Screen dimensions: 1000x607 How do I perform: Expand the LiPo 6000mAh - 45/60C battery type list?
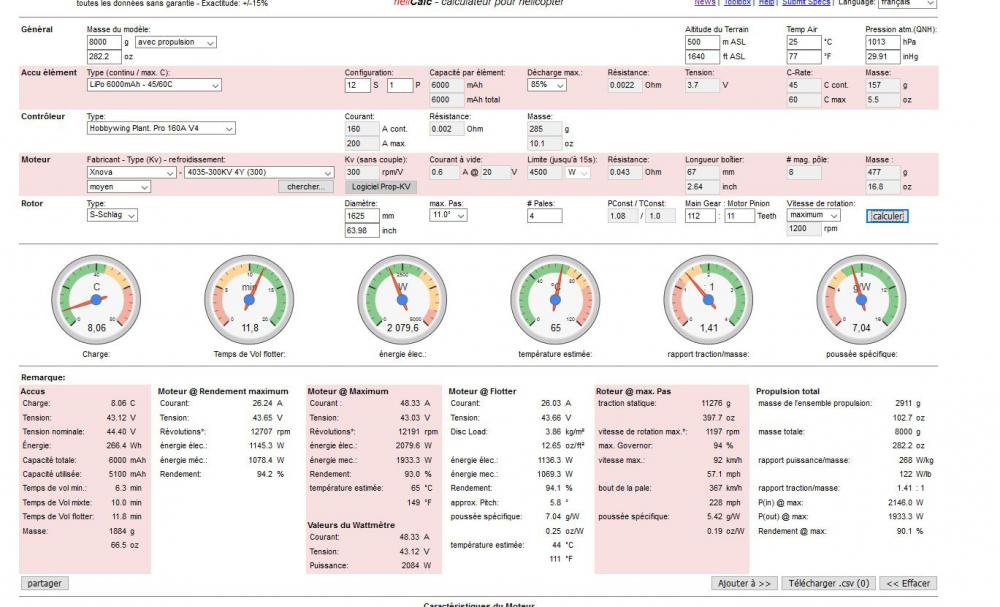(154, 85)
